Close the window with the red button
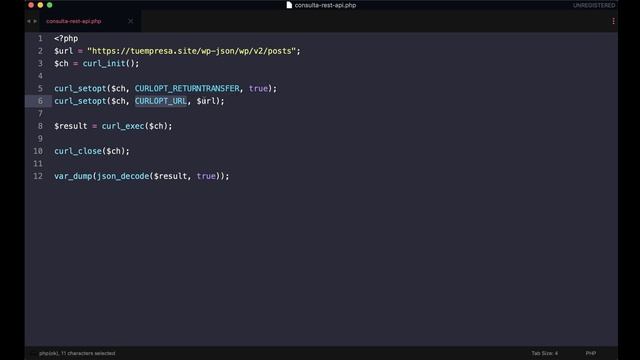 pos(31,5)
